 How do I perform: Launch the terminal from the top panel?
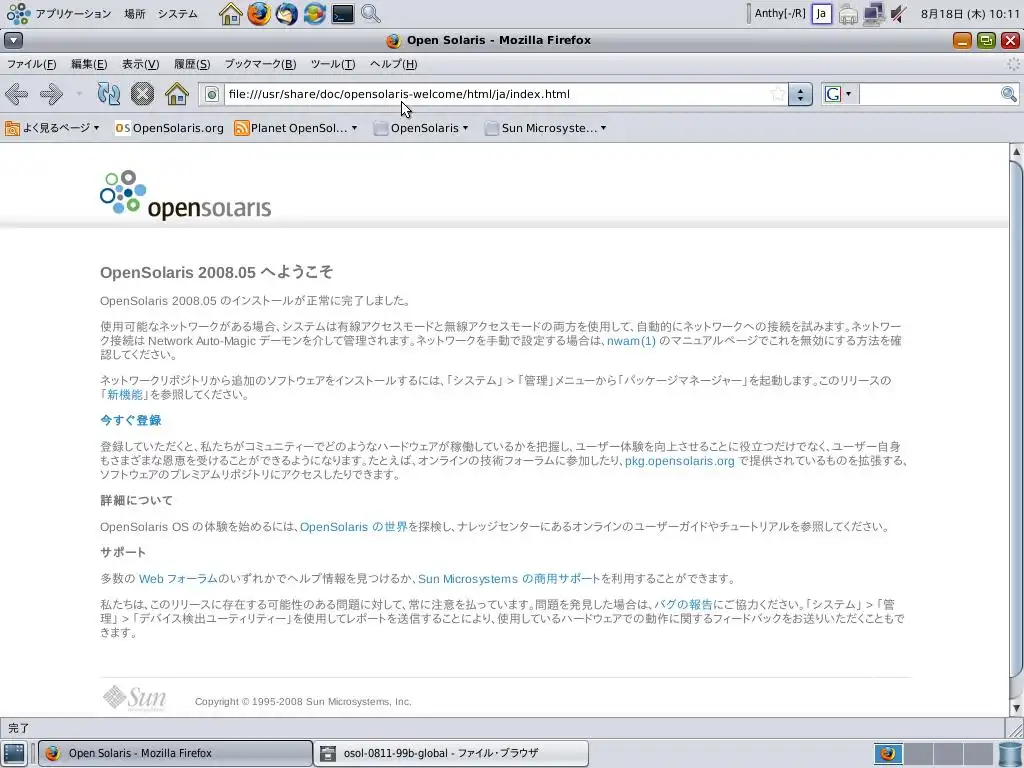342,14
